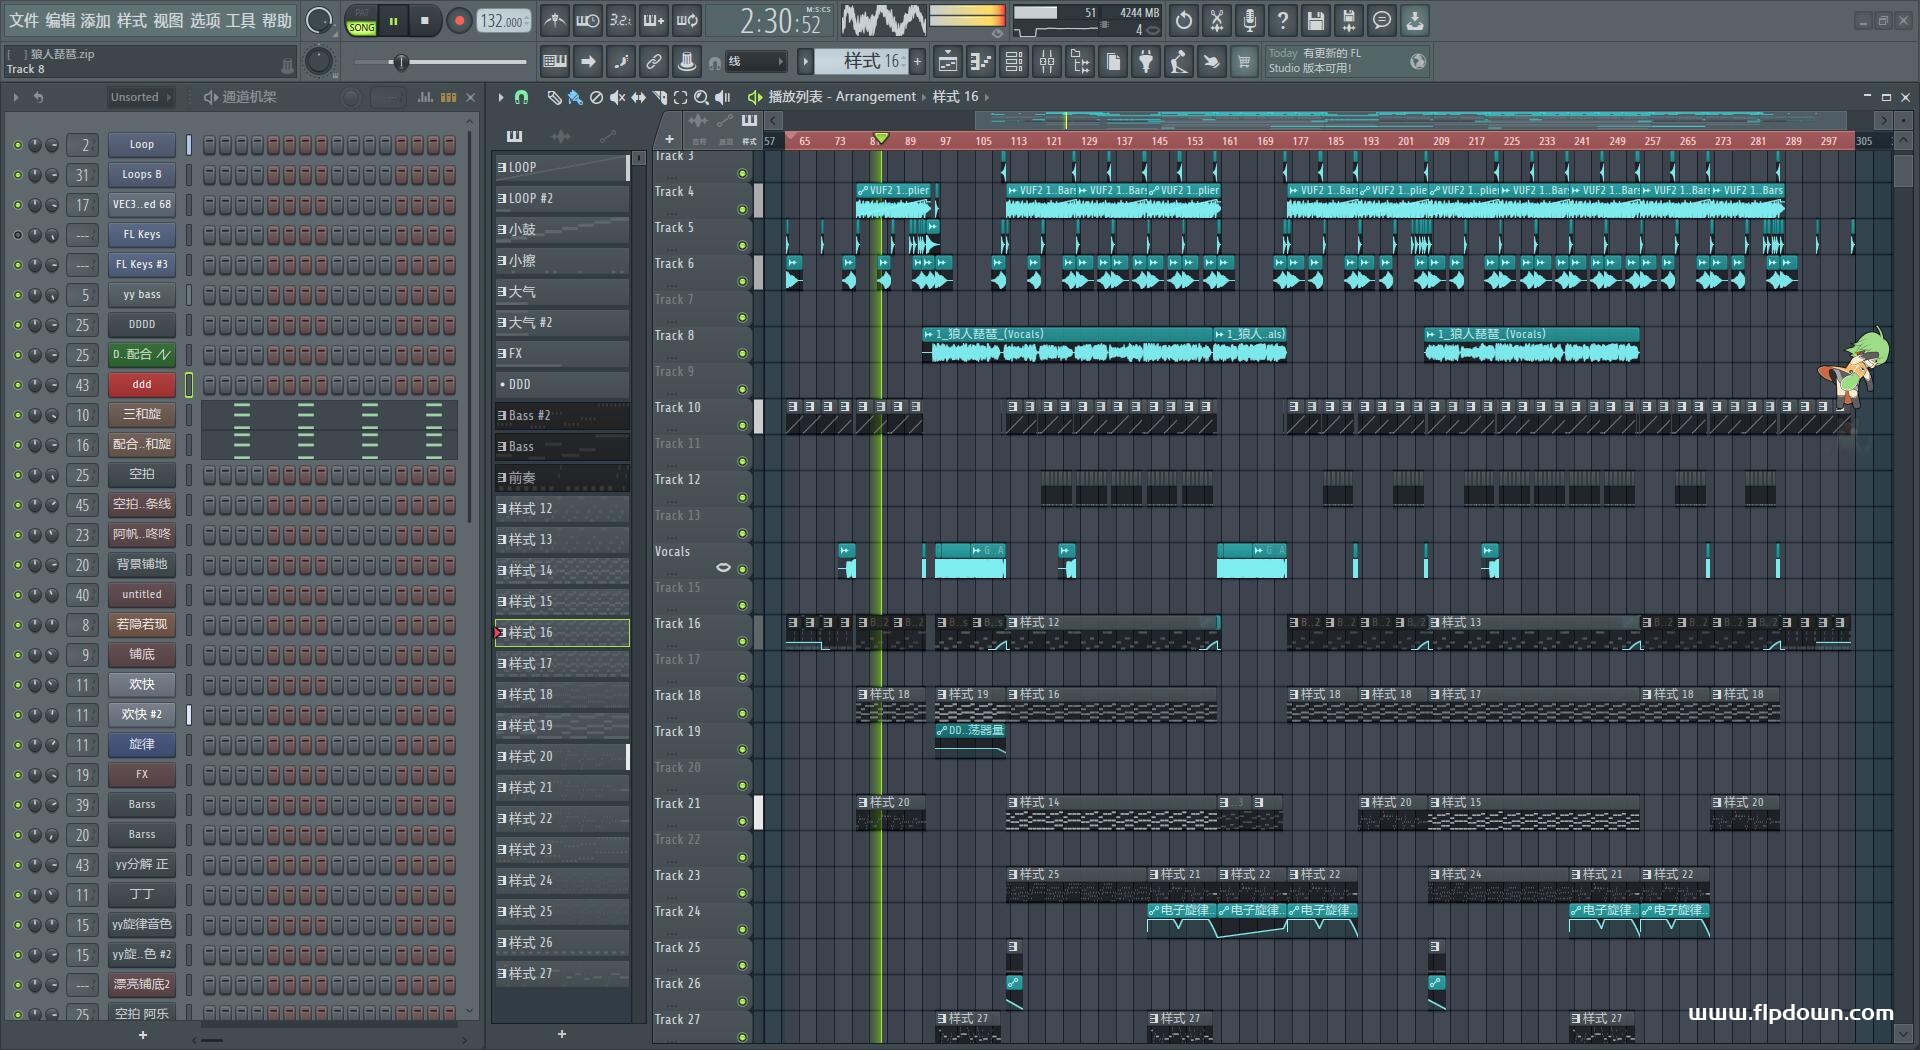Open playlist options menu arrow
The image size is (1920, 1050).
[x=501, y=97]
